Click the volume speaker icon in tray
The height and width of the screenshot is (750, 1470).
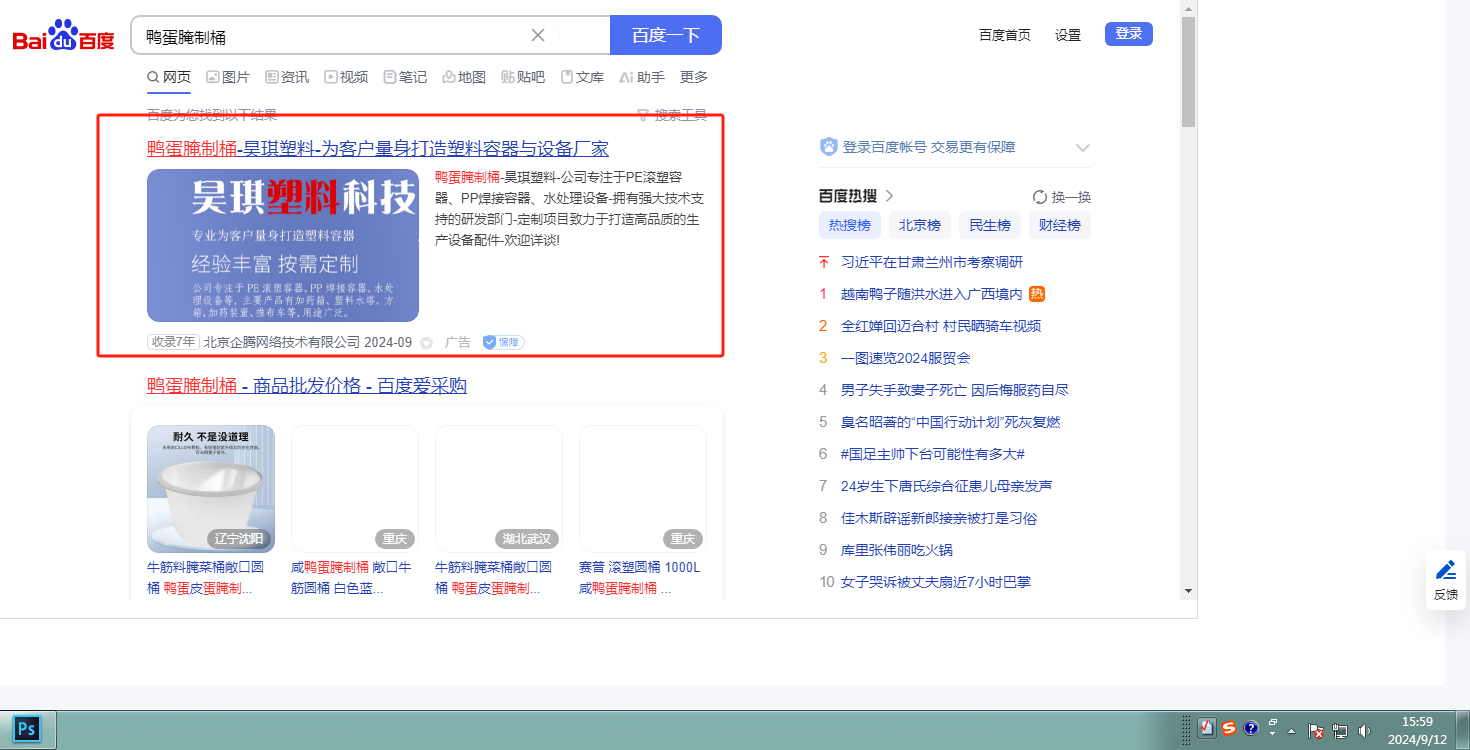tap(1365, 731)
